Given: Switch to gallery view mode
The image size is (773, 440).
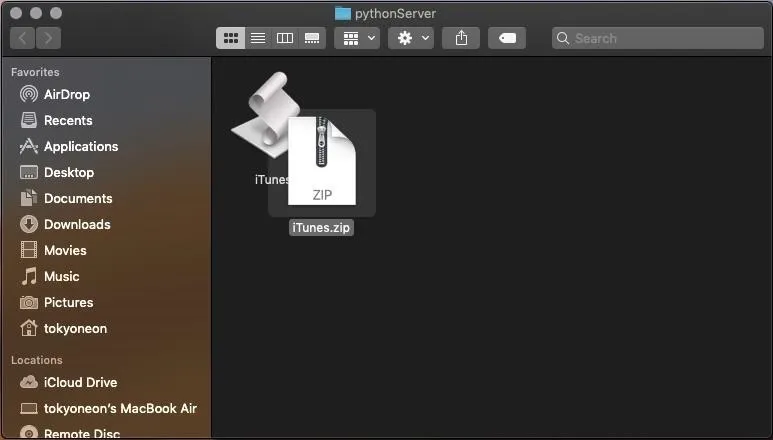Looking at the screenshot, I should coord(312,38).
